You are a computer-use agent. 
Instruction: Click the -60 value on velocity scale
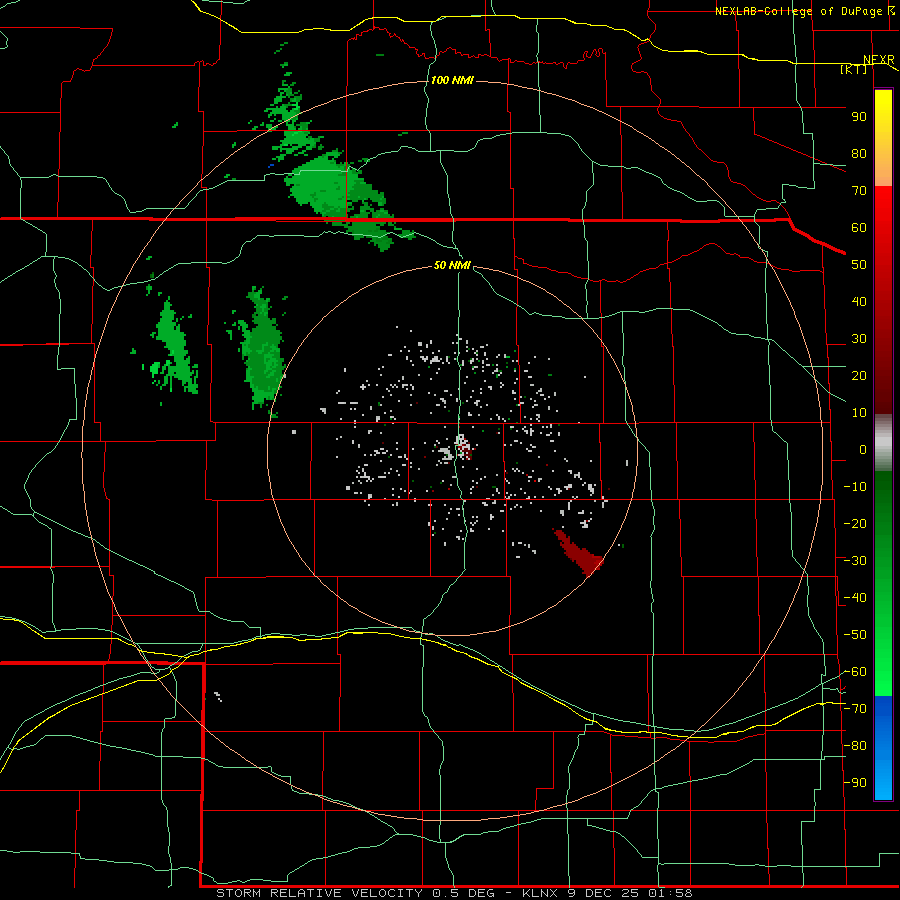pos(855,672)
